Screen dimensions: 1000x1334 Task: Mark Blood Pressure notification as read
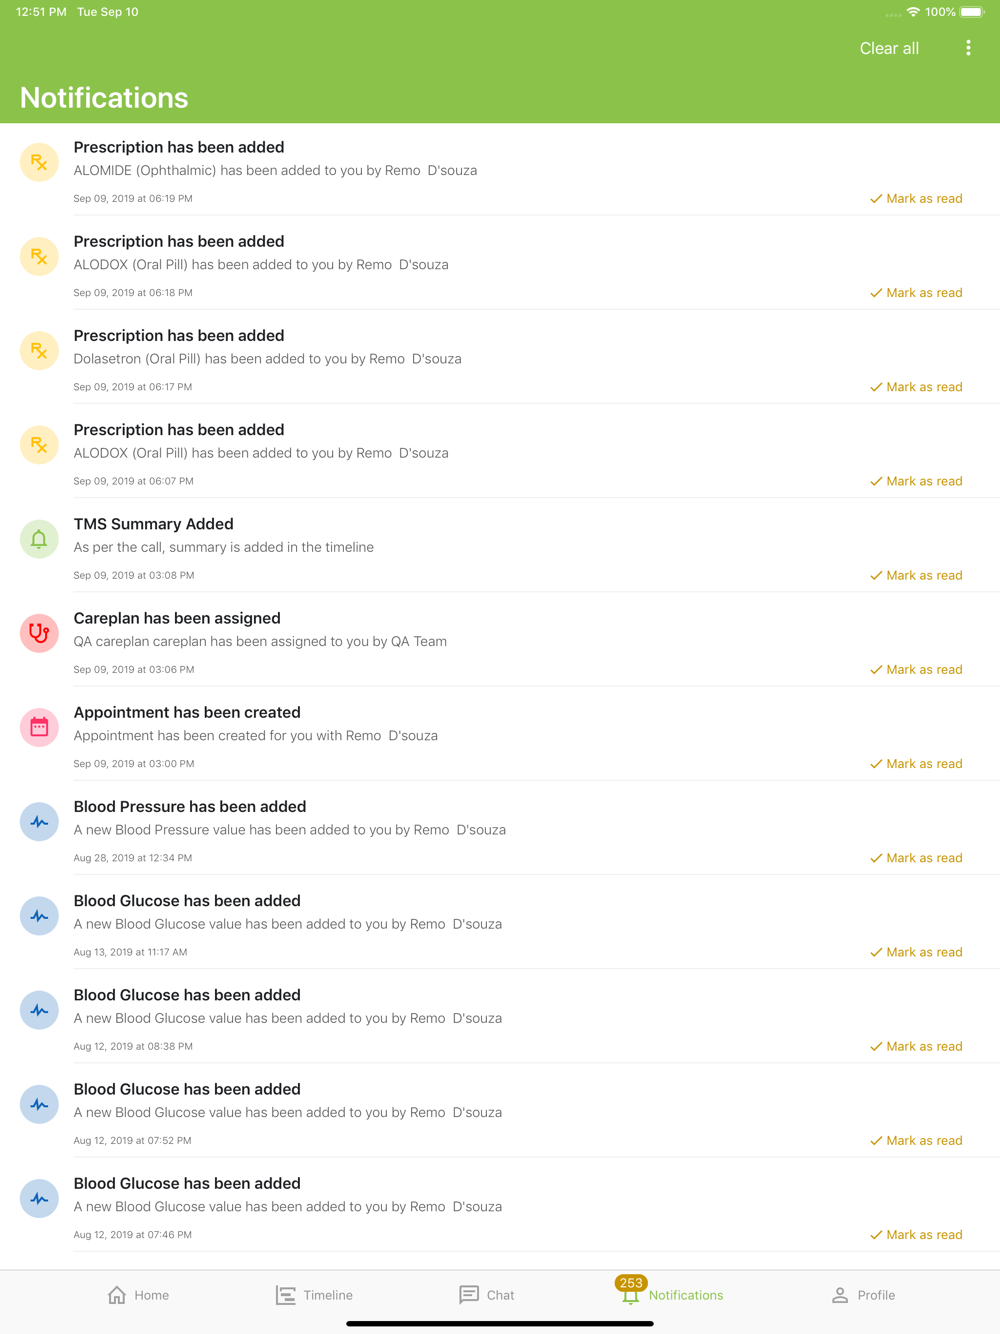click(x=916, y=858)
